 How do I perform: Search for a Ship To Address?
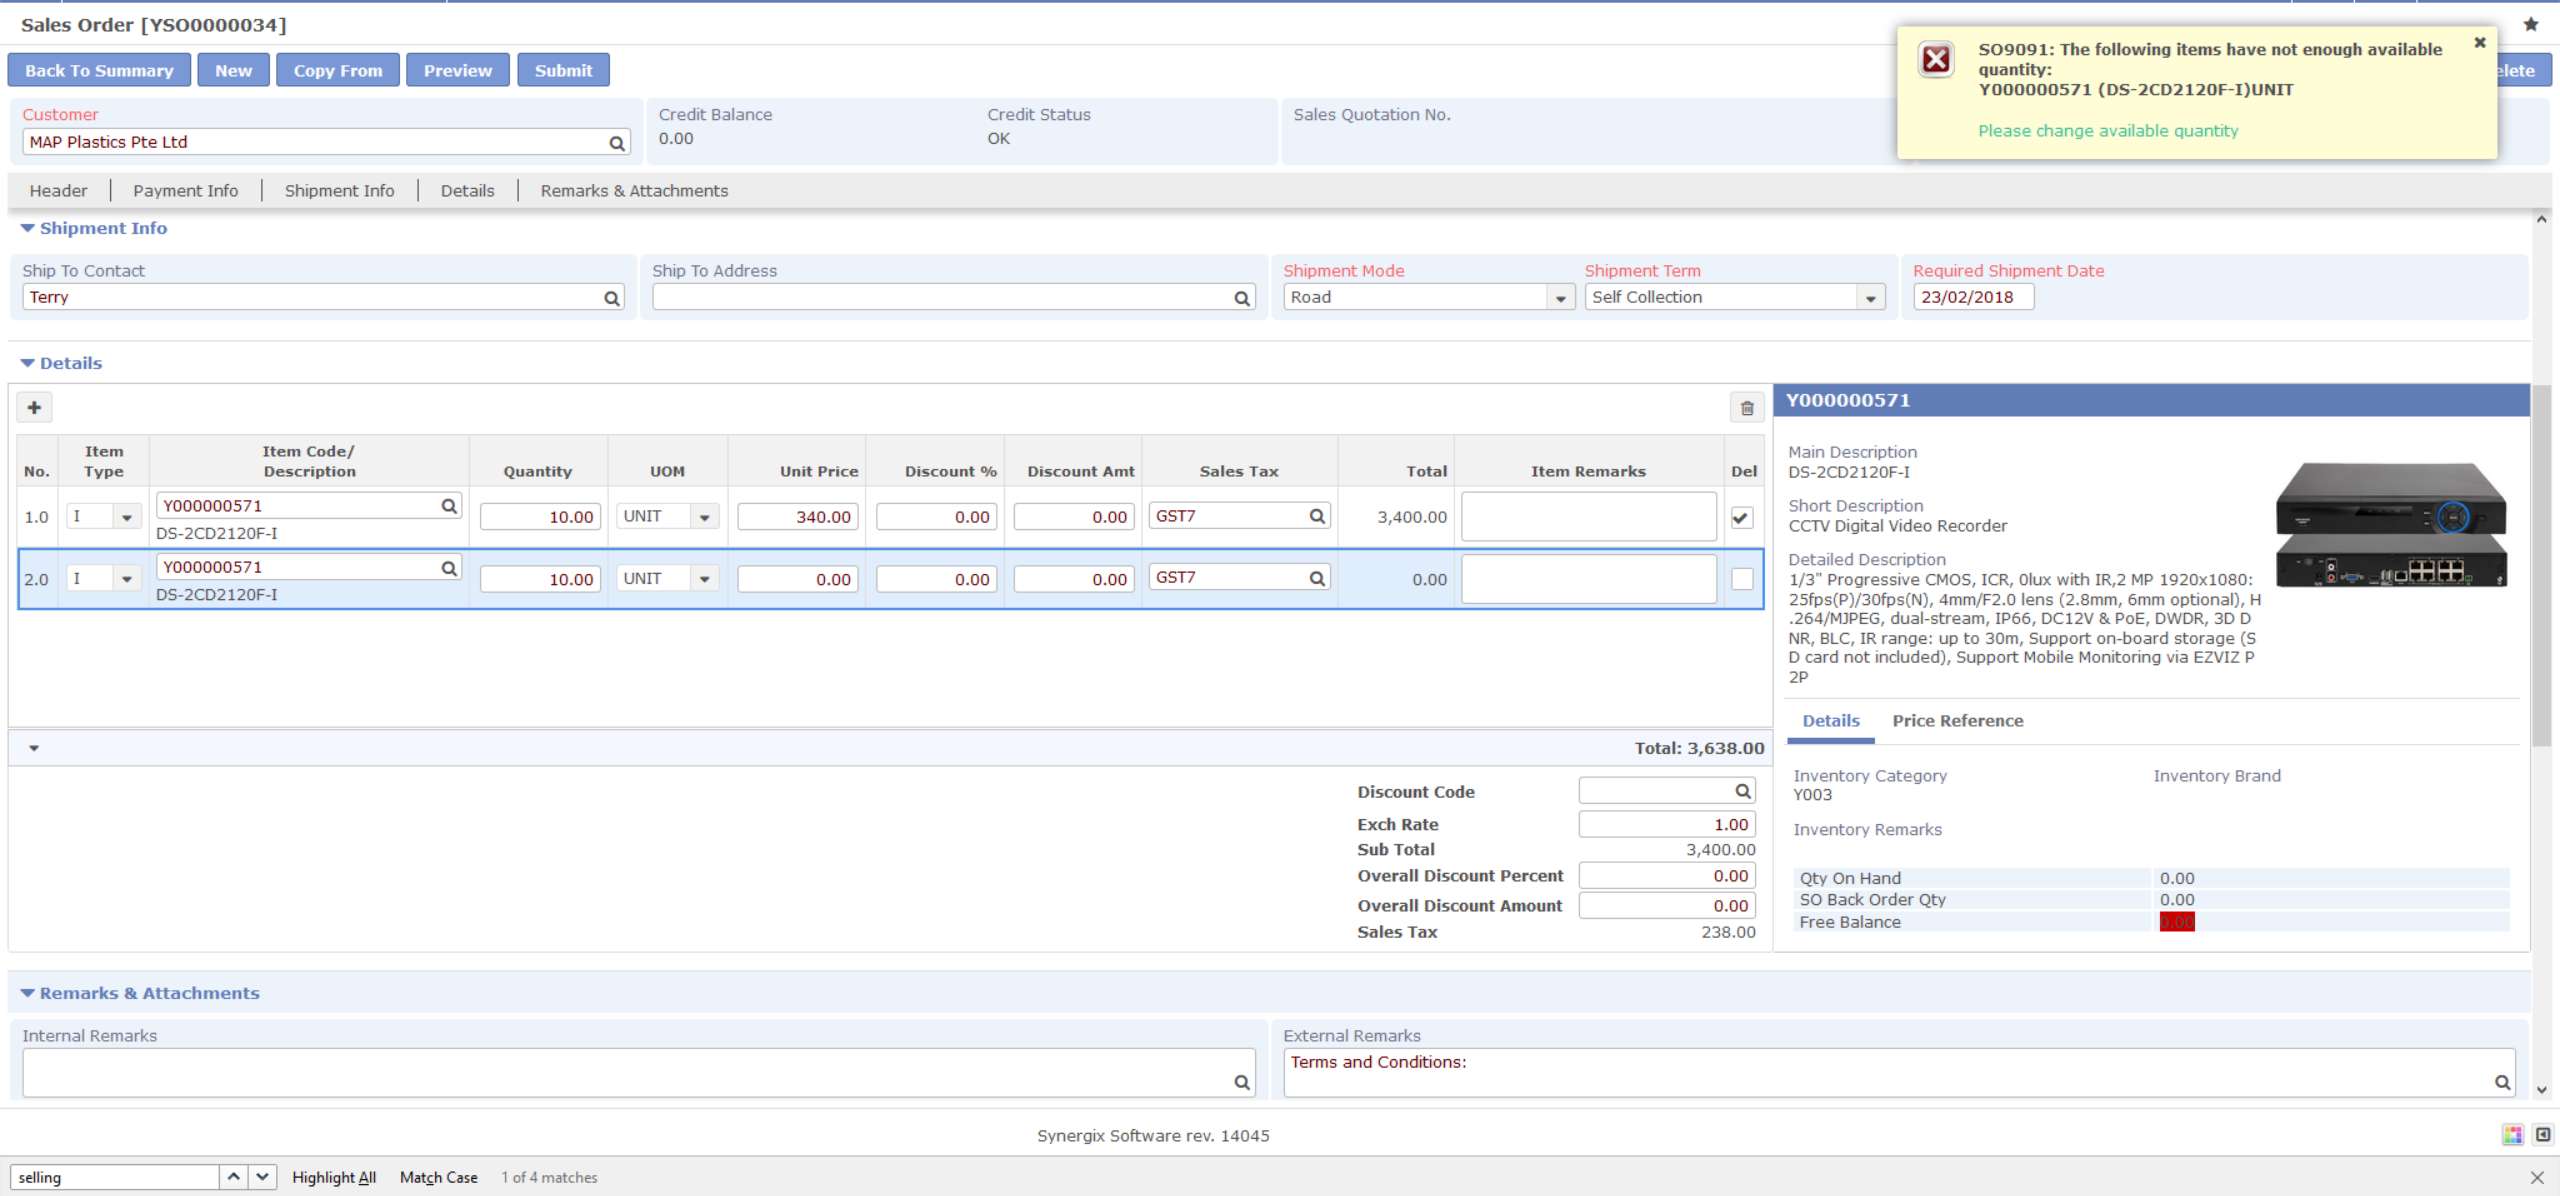click(1240, 296)
